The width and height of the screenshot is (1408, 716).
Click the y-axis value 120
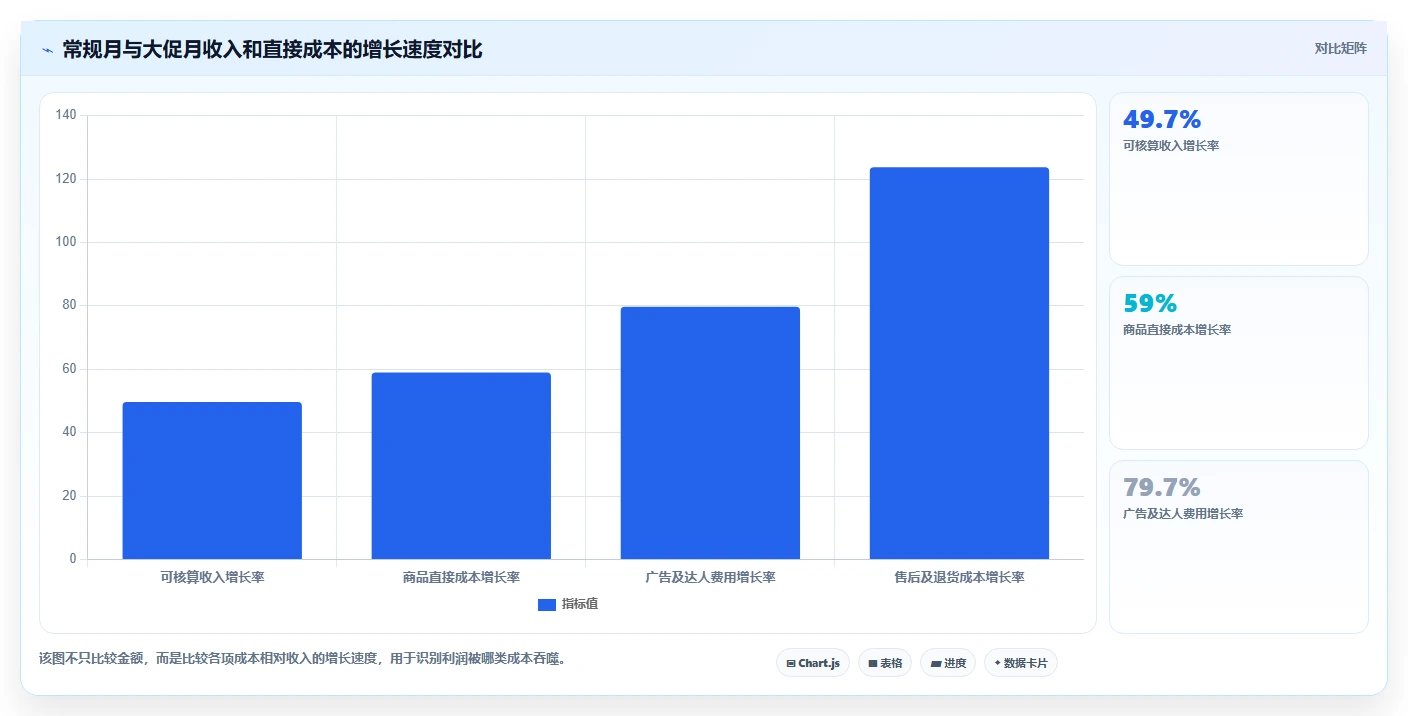point(66,179)
